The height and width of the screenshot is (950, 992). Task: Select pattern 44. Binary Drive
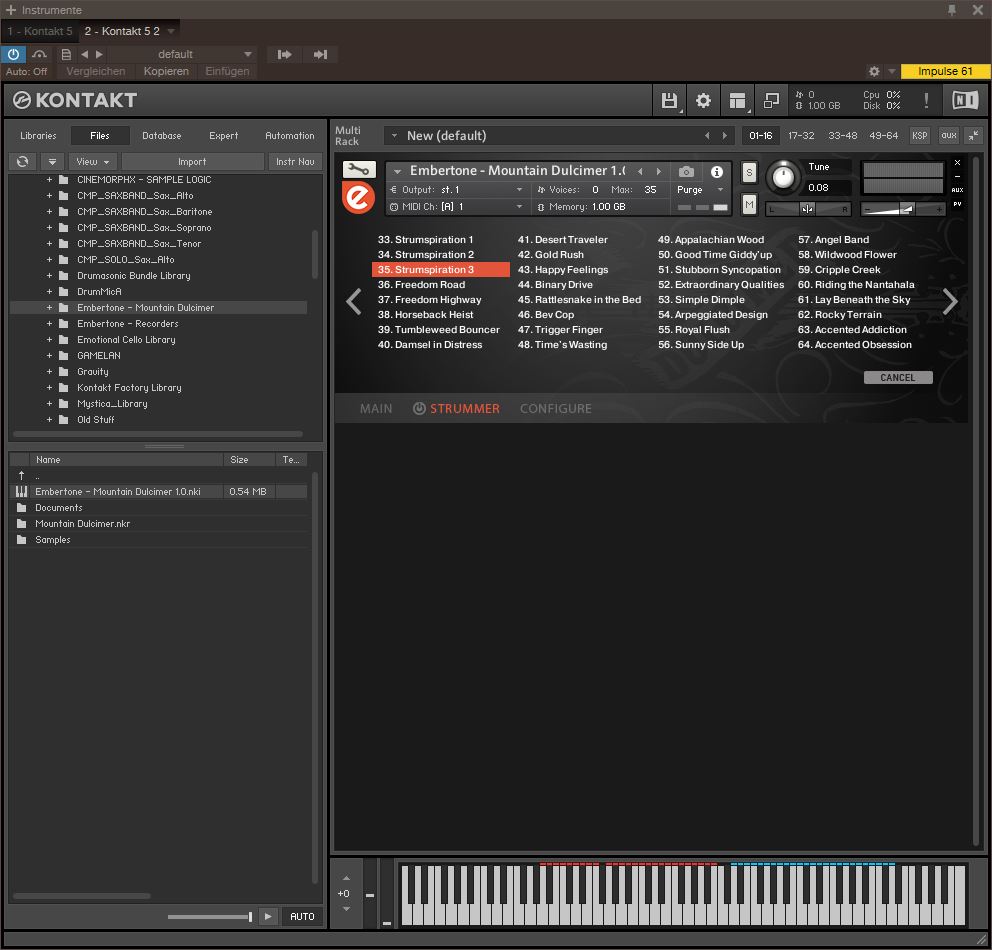point(555,285)
